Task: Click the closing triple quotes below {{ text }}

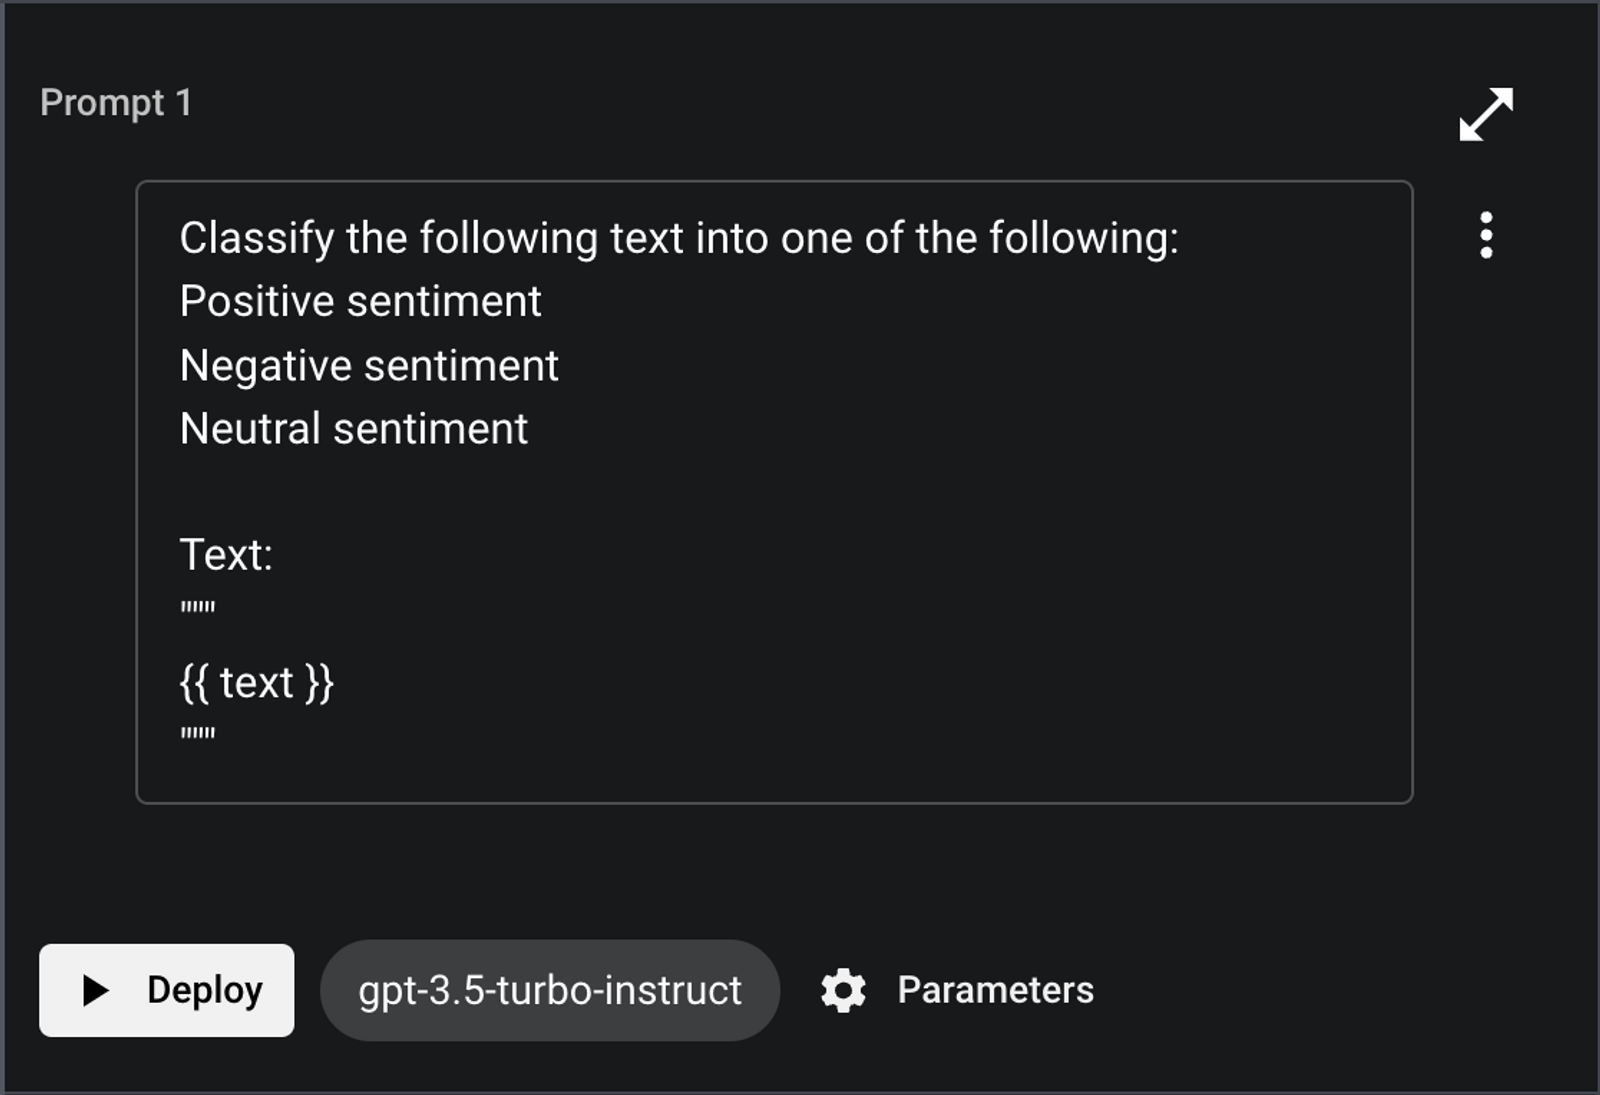Action: tap(198, 733)
